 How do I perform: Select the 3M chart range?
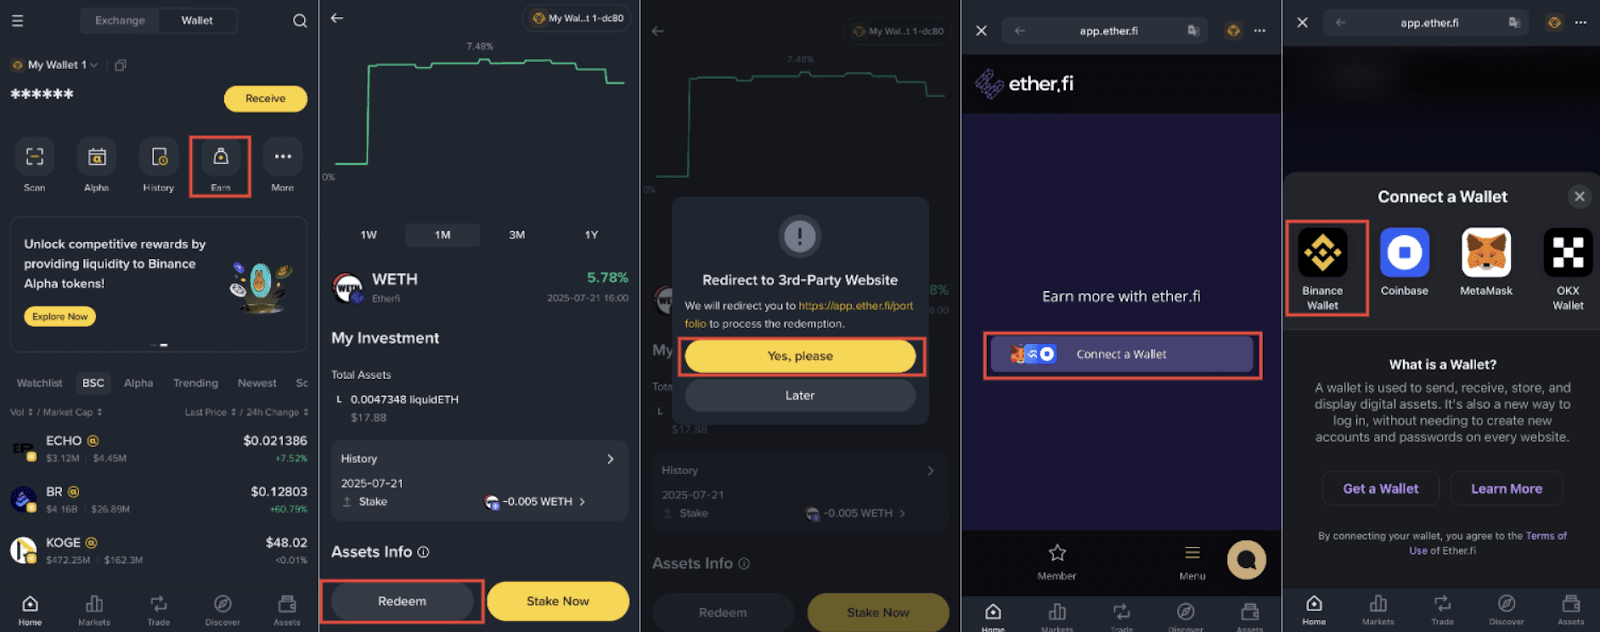click(517, 235)
